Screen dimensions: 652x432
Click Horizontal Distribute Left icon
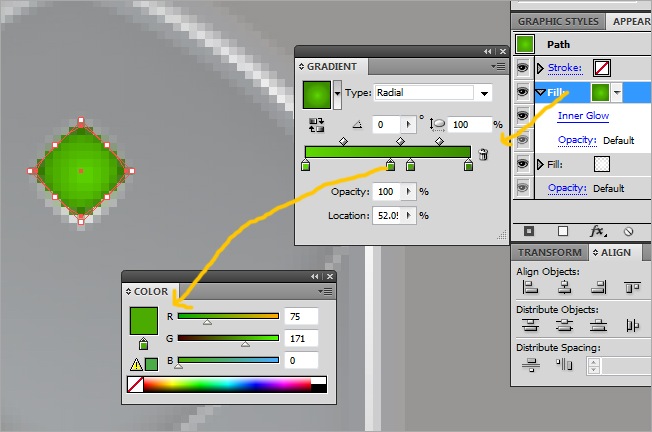(x=632, y=326)
